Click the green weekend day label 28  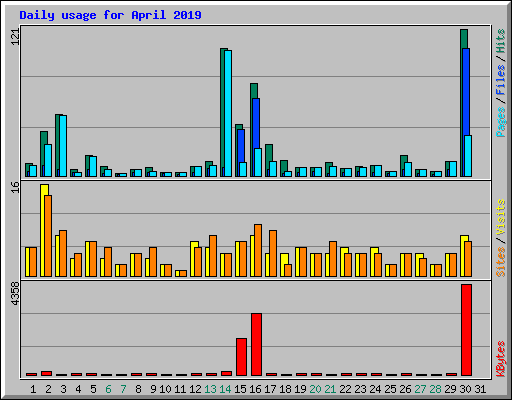tap(435, 389)
